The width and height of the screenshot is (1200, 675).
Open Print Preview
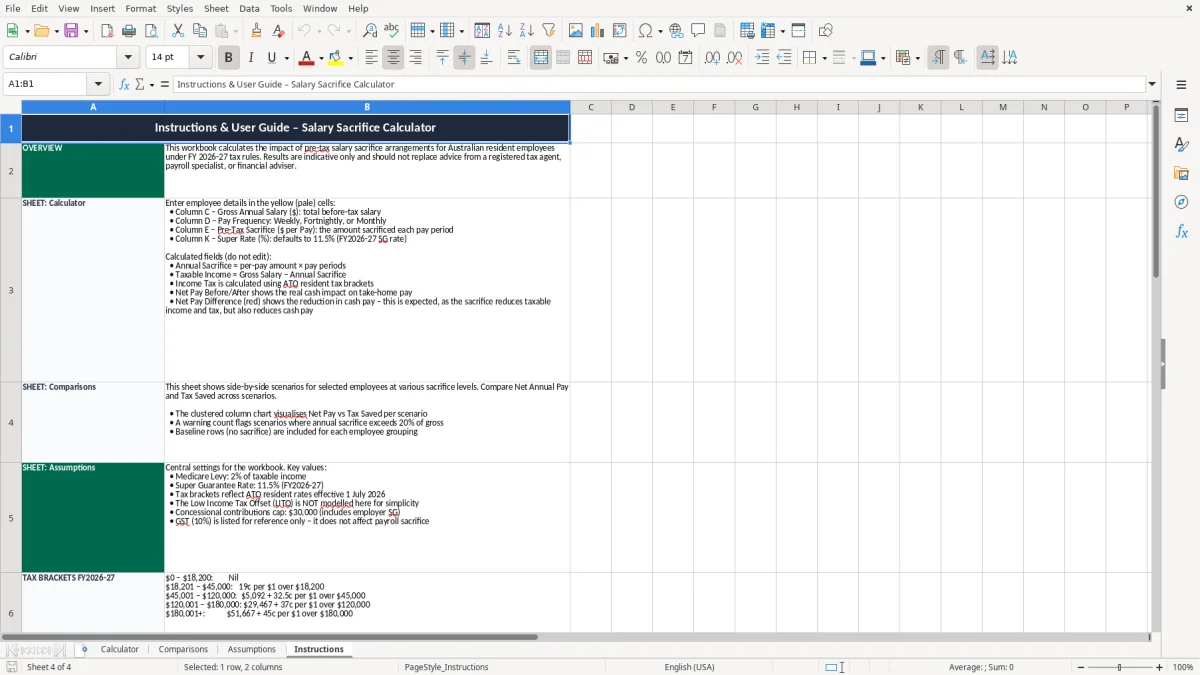click(150, 31)
